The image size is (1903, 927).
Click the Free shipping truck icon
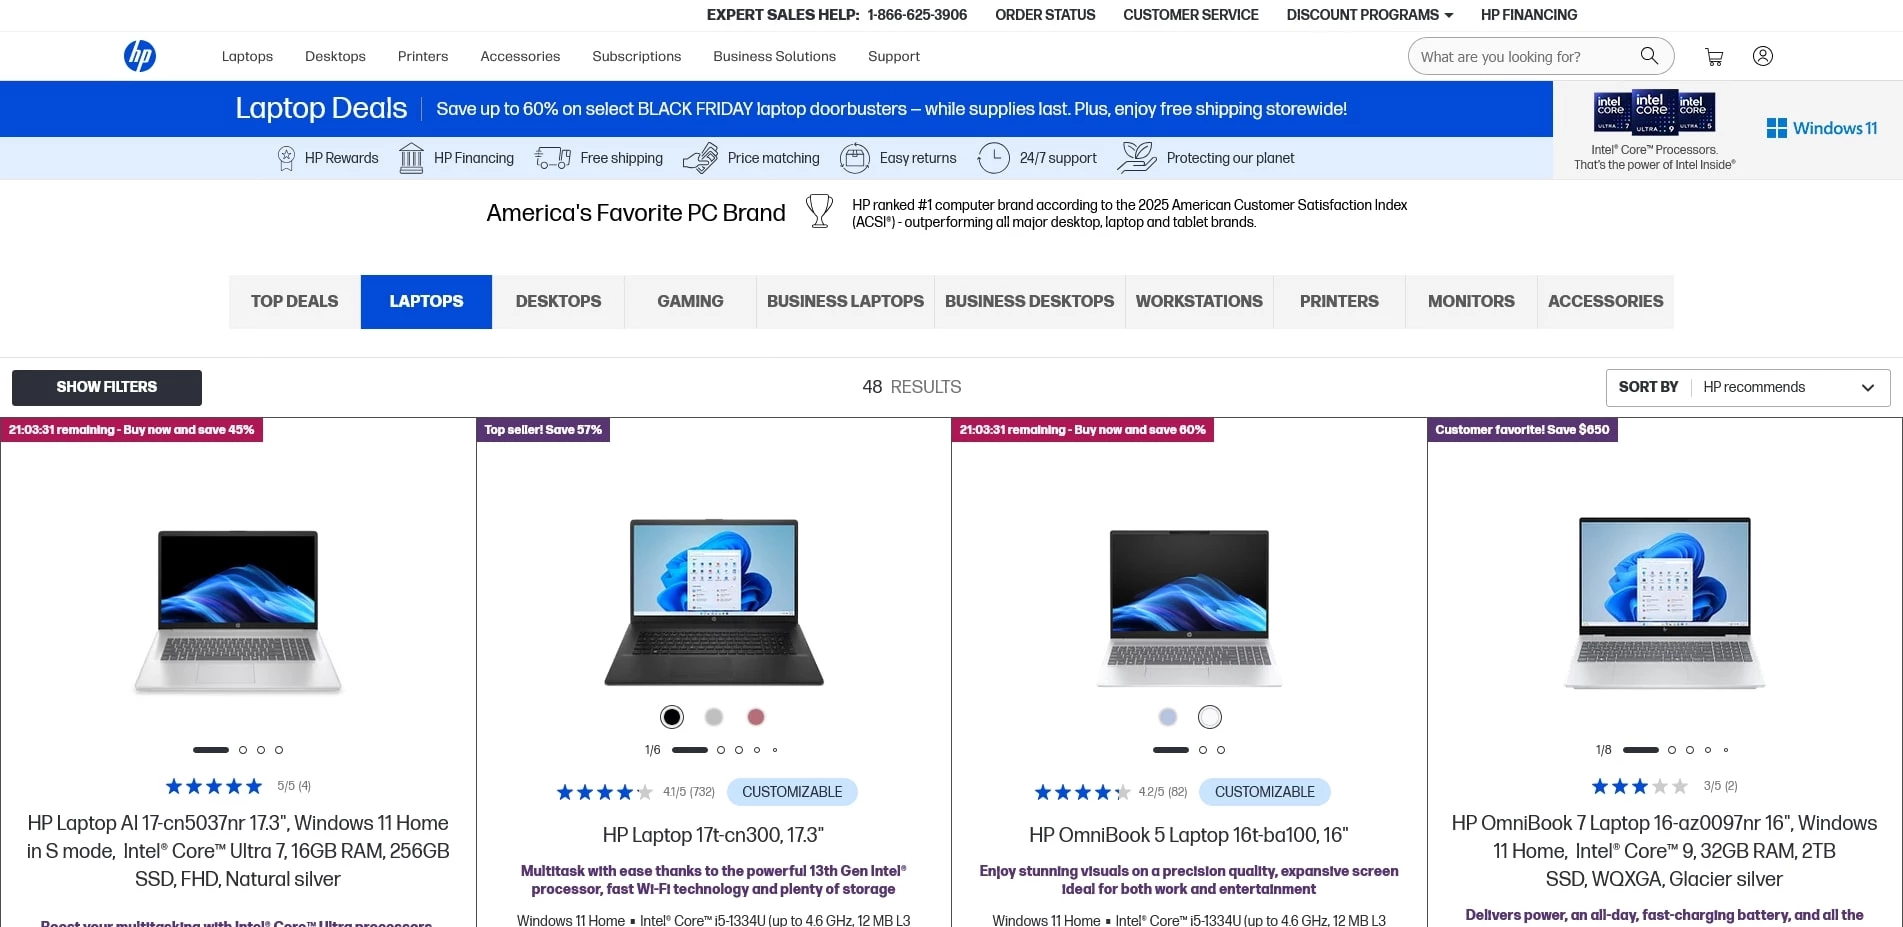point(553,158)
